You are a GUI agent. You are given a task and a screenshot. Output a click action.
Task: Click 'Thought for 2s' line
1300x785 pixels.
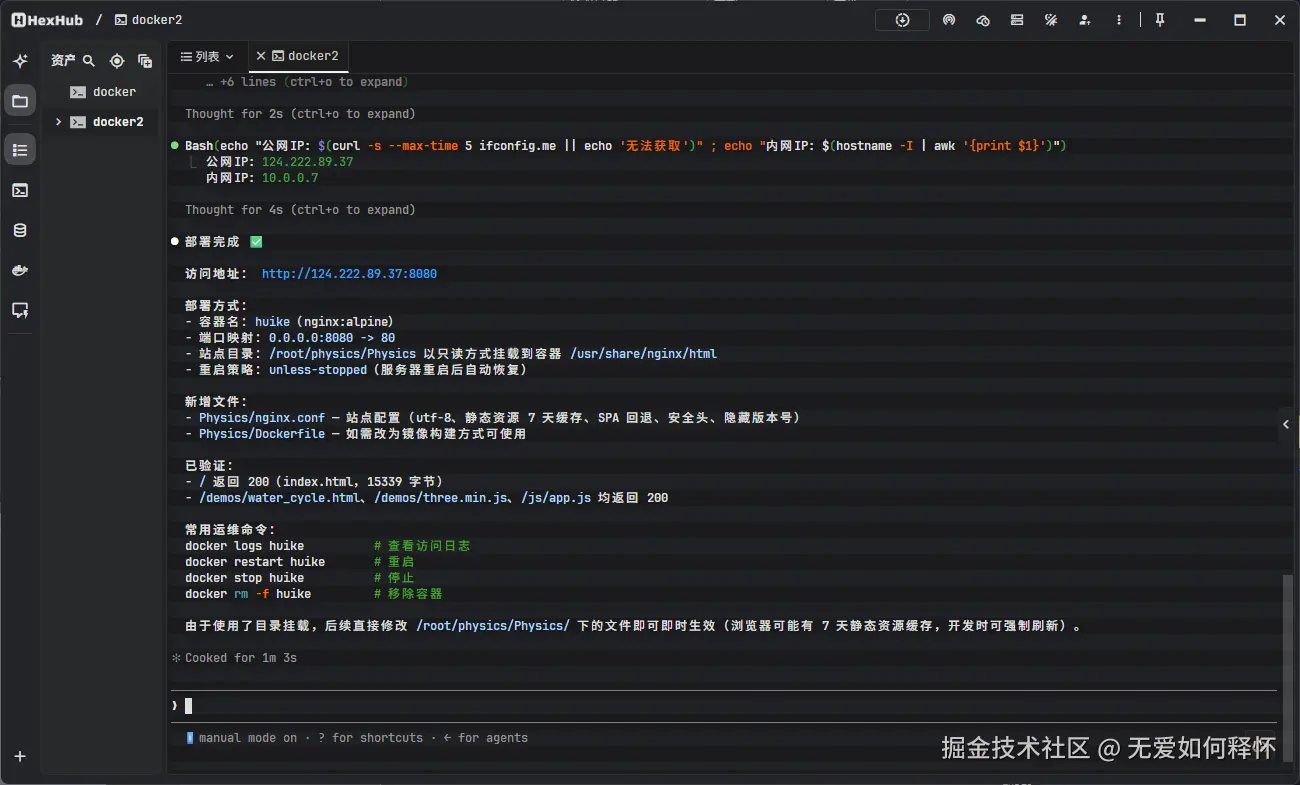tap(300, 114)
